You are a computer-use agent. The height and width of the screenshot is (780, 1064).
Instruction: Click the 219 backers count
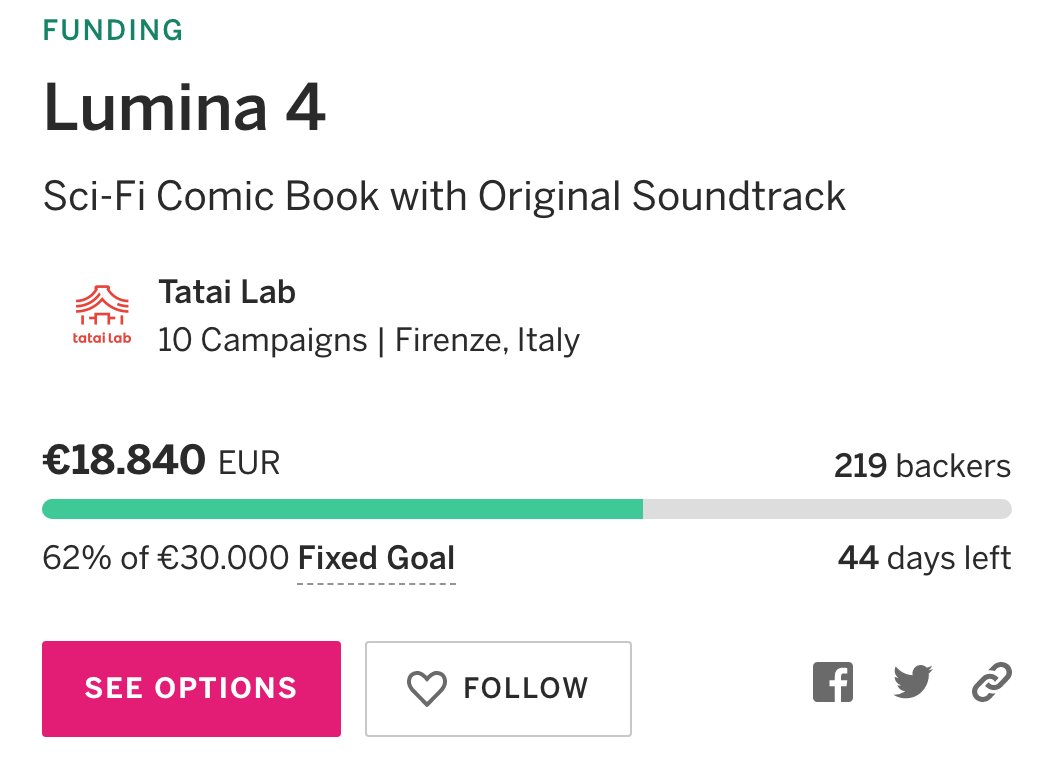pos(921,466)
